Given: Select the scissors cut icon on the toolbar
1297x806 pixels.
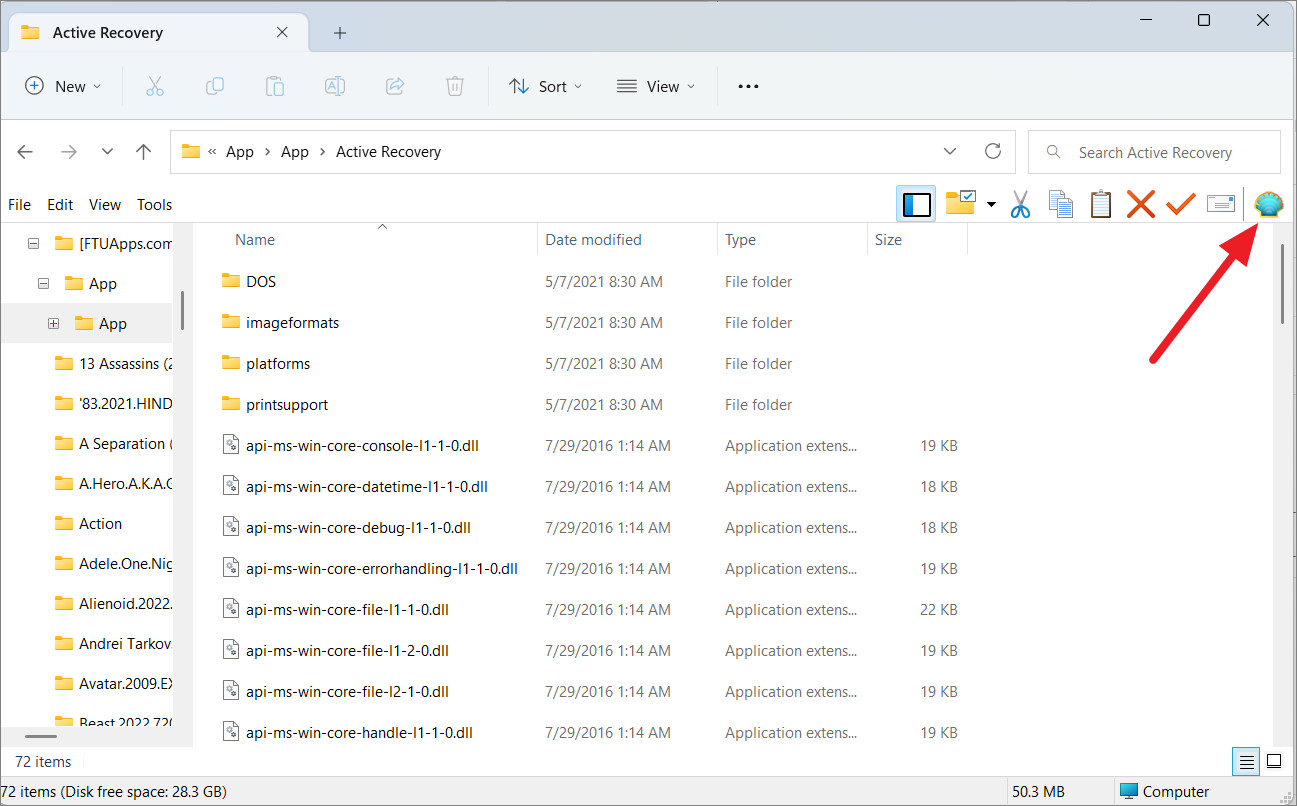Looking at the screenshot, I should point(1020,204).
